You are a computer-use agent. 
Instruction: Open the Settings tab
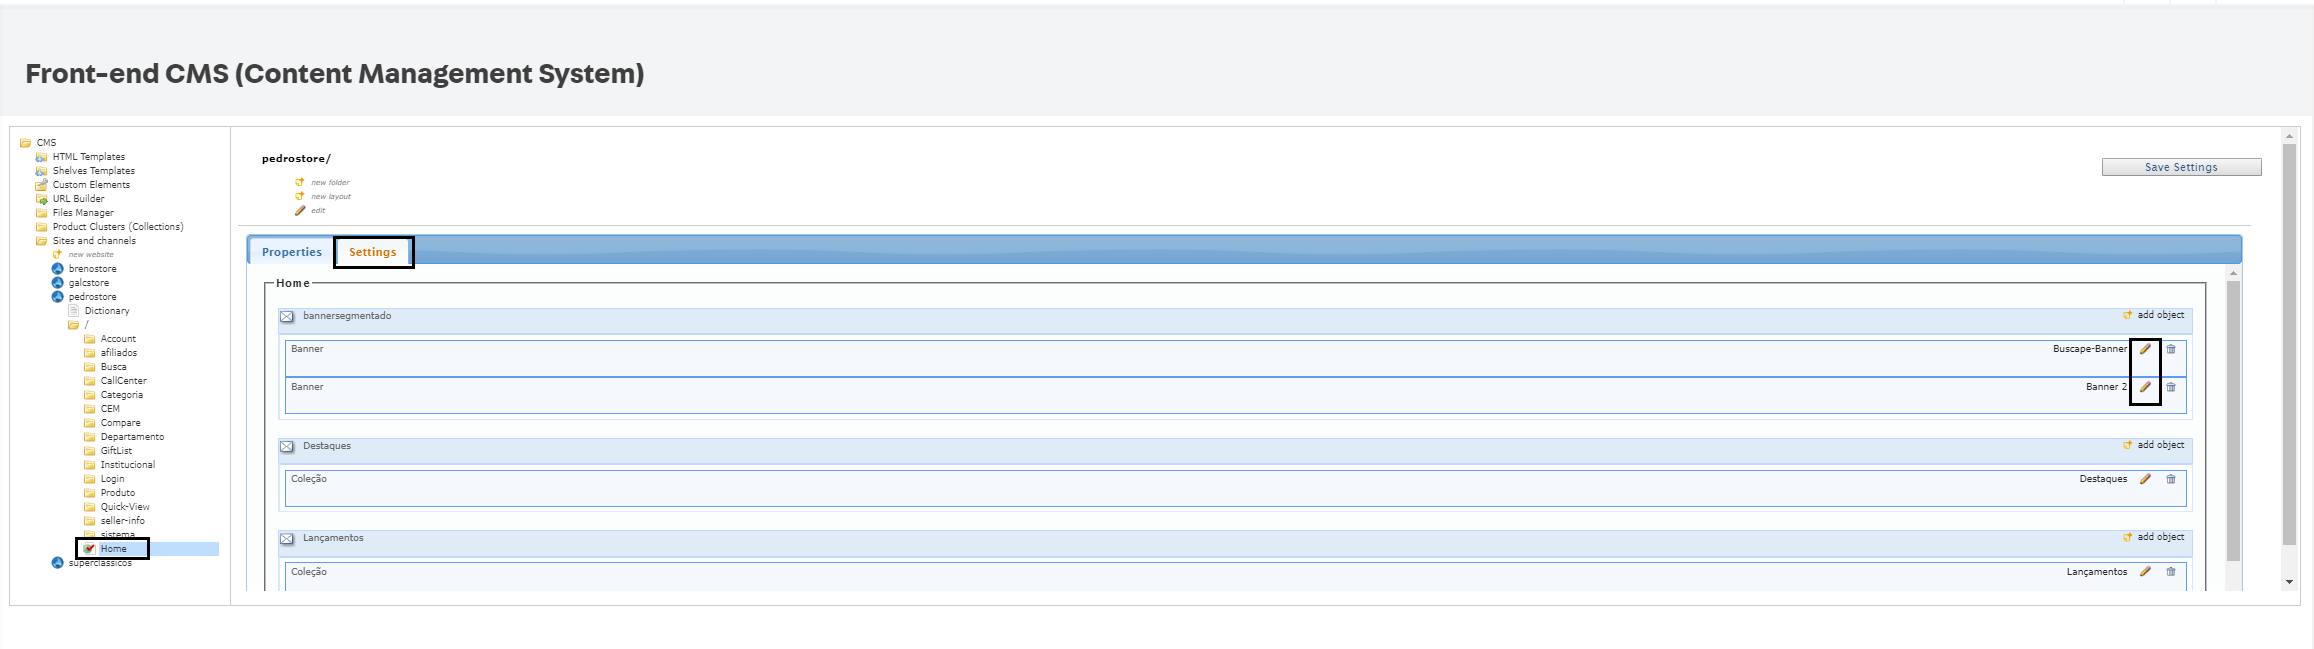[373, 252]
